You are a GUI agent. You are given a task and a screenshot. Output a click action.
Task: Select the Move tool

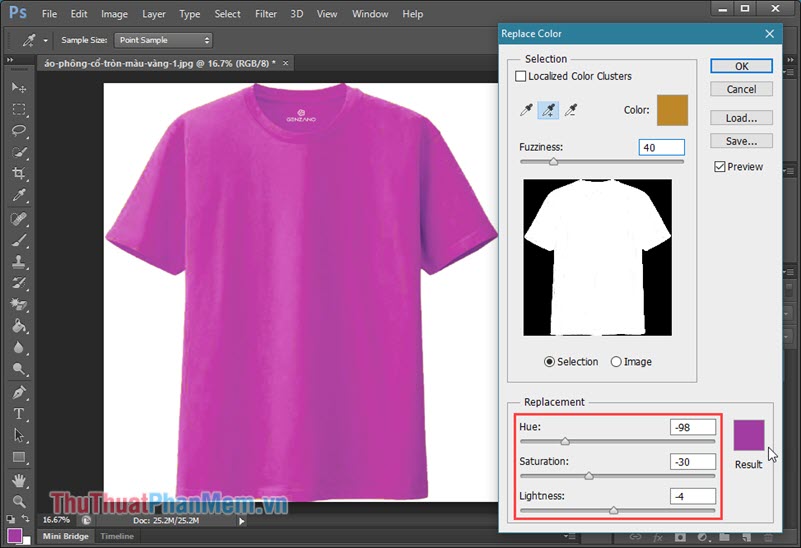(x=18, y=88)
